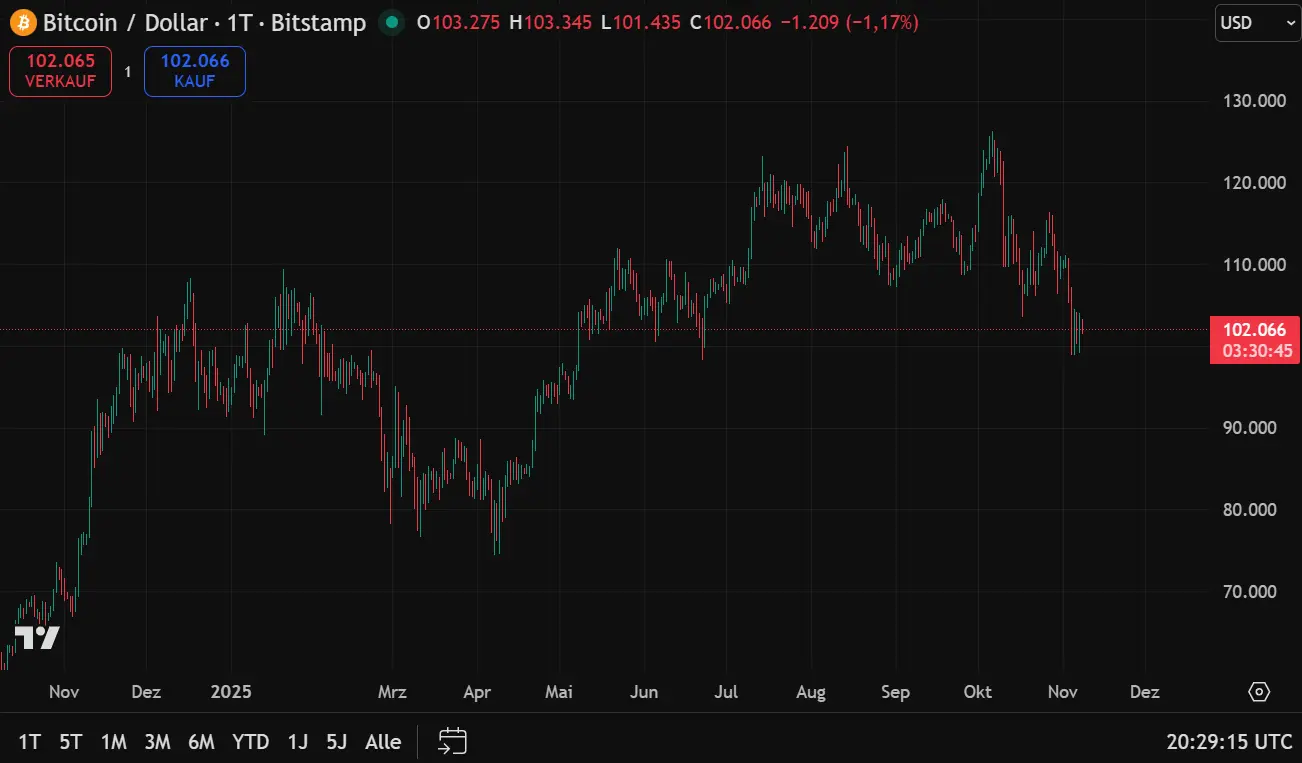Open the USD currency dropdown

click(x=1257, y=22)
